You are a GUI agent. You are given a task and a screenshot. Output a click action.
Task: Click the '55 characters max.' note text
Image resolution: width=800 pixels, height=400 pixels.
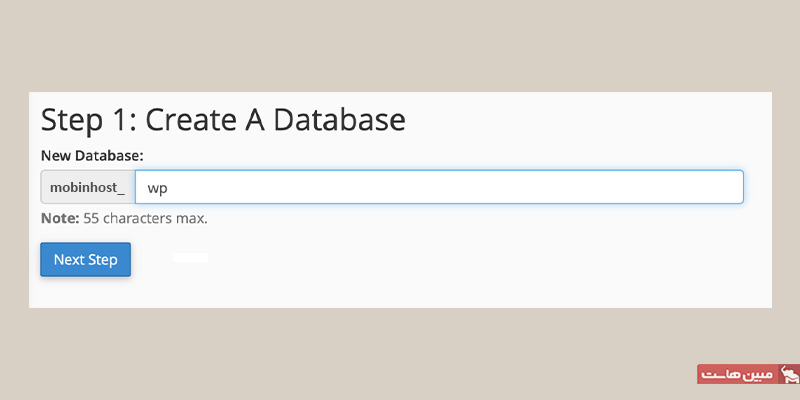point(145,218)
